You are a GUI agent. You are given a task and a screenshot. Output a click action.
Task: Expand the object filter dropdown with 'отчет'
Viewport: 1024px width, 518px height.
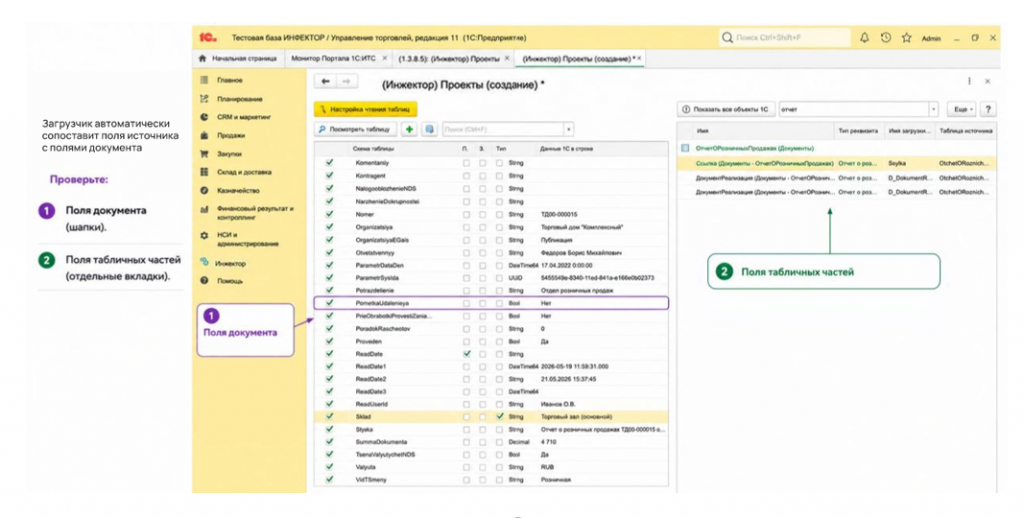[x=933, y=110]
